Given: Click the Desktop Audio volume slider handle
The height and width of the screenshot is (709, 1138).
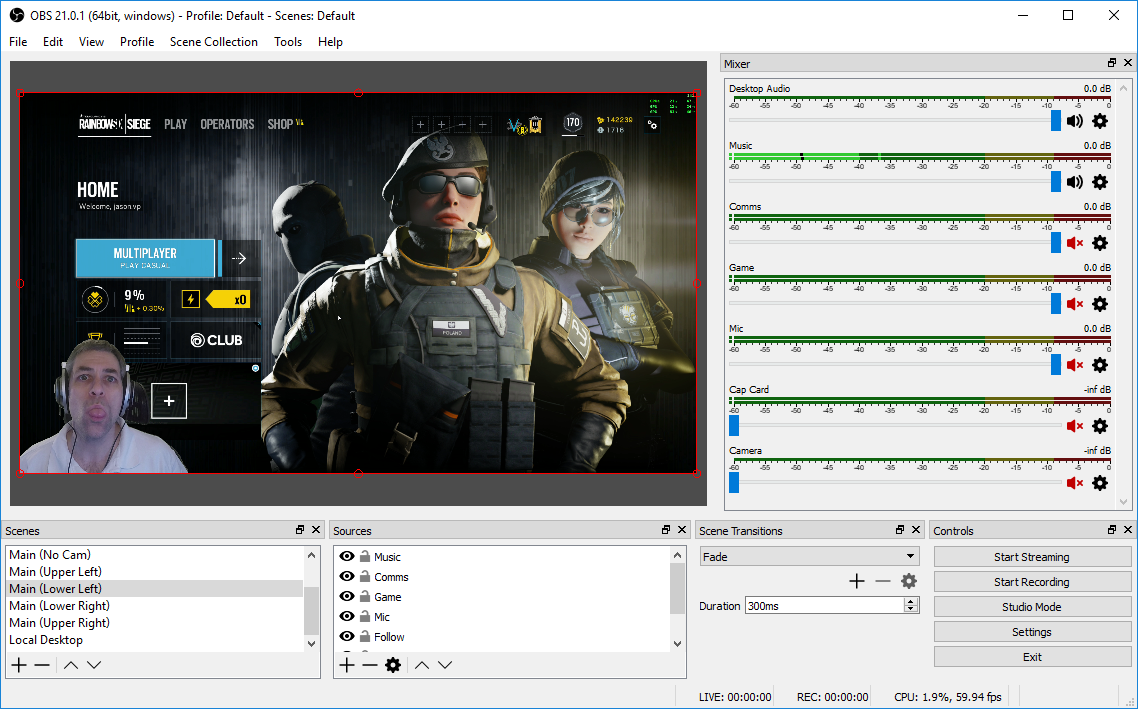Looking at the screenshot, I should pyautogui.click(x=1056, y=120).
